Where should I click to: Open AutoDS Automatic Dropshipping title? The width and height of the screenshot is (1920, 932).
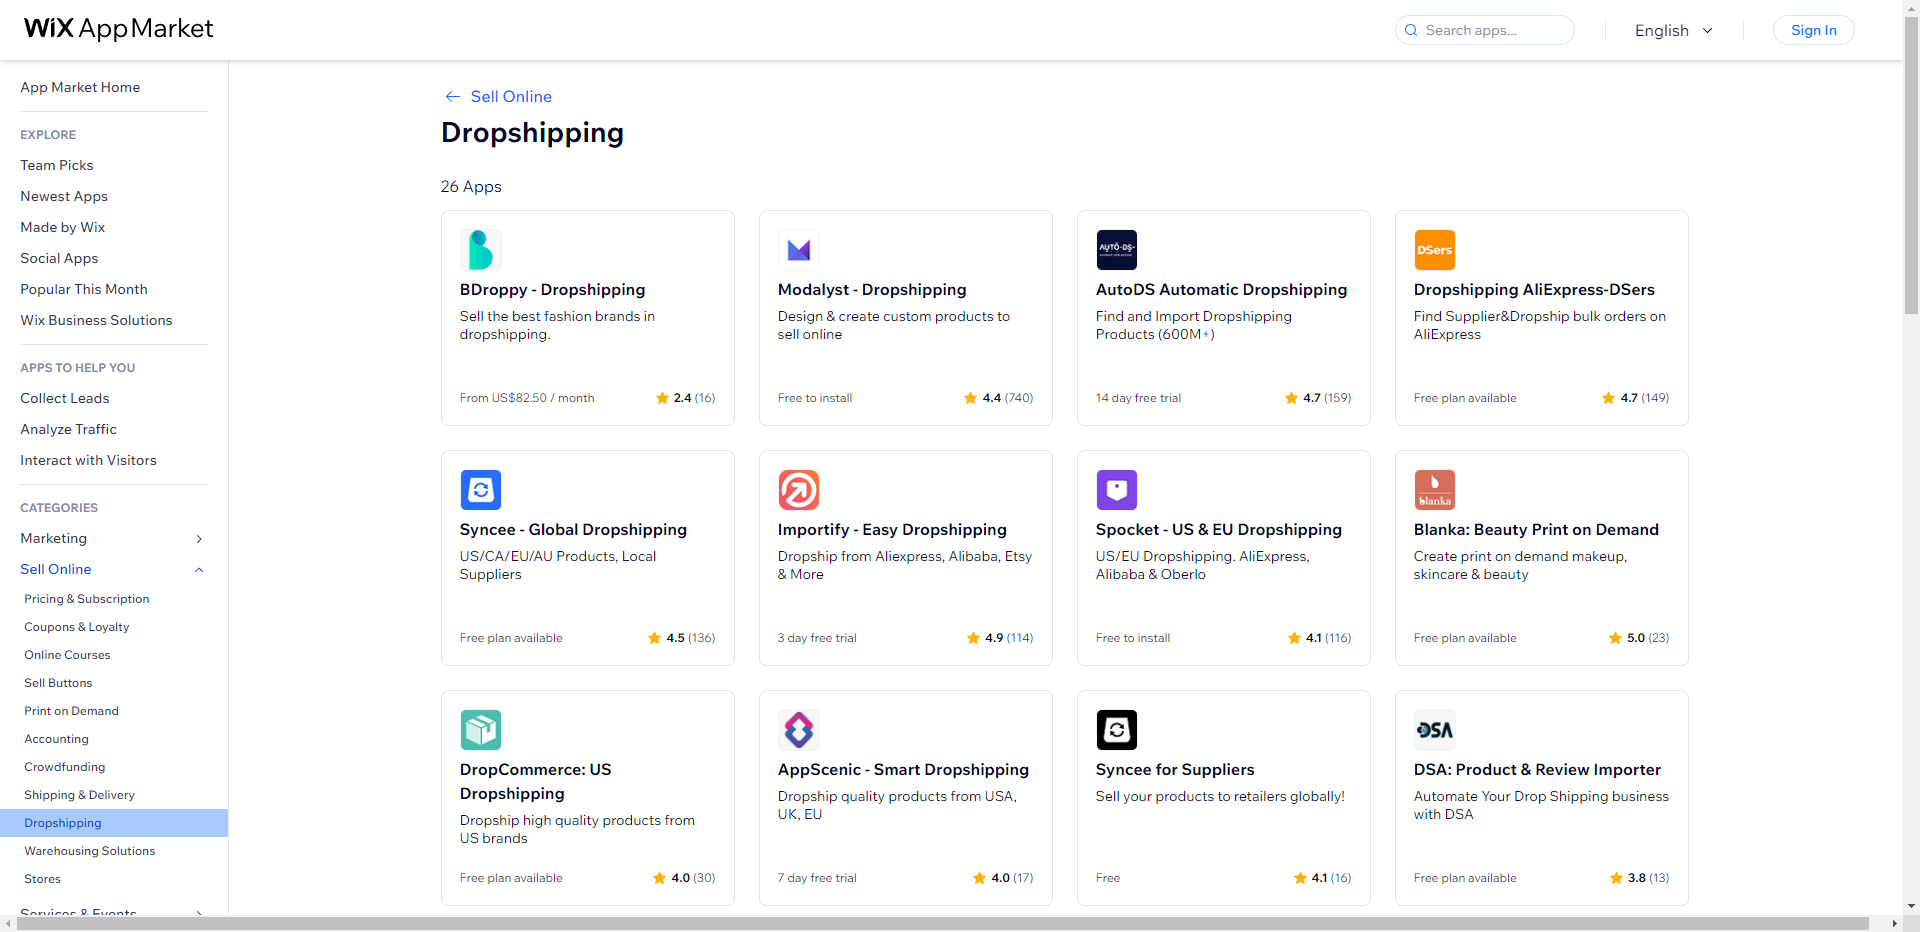tap(1221, 290)
